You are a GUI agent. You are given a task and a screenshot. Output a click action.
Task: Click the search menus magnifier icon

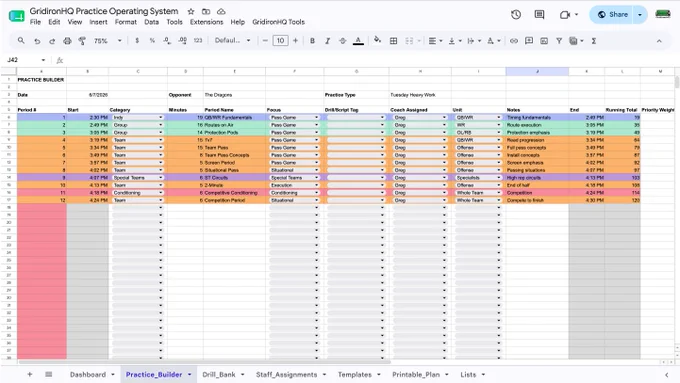click(x=21, y=40)
